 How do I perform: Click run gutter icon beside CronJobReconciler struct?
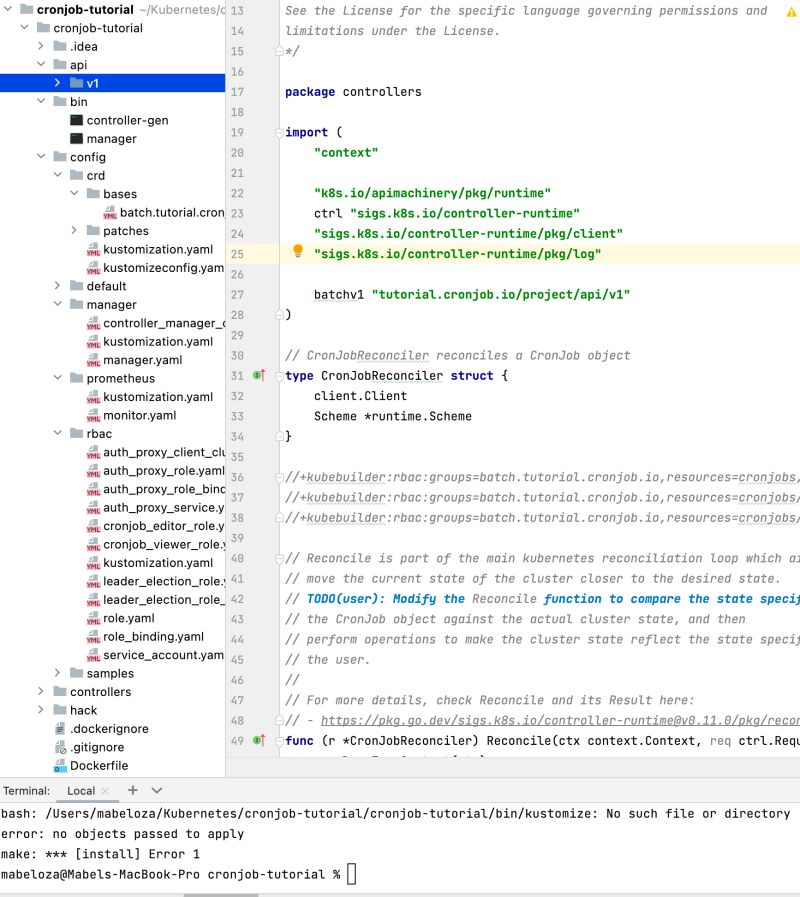pos(255,375)
